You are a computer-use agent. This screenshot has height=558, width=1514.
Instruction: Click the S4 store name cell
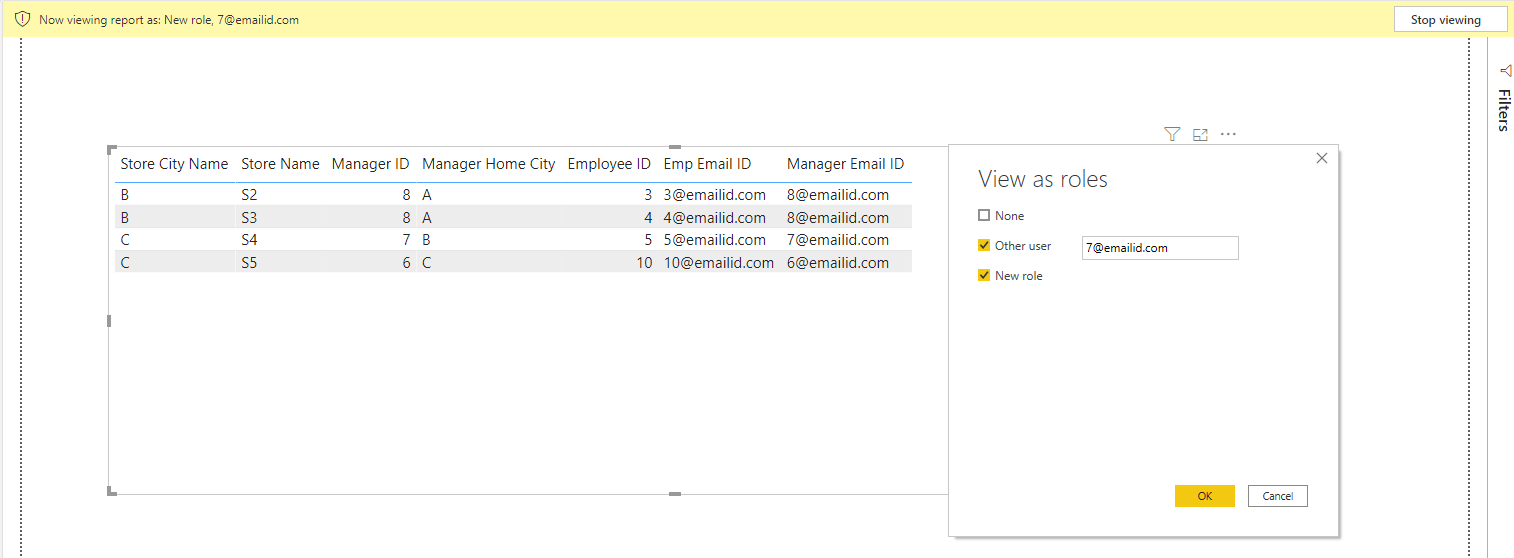tap(249, 240)
